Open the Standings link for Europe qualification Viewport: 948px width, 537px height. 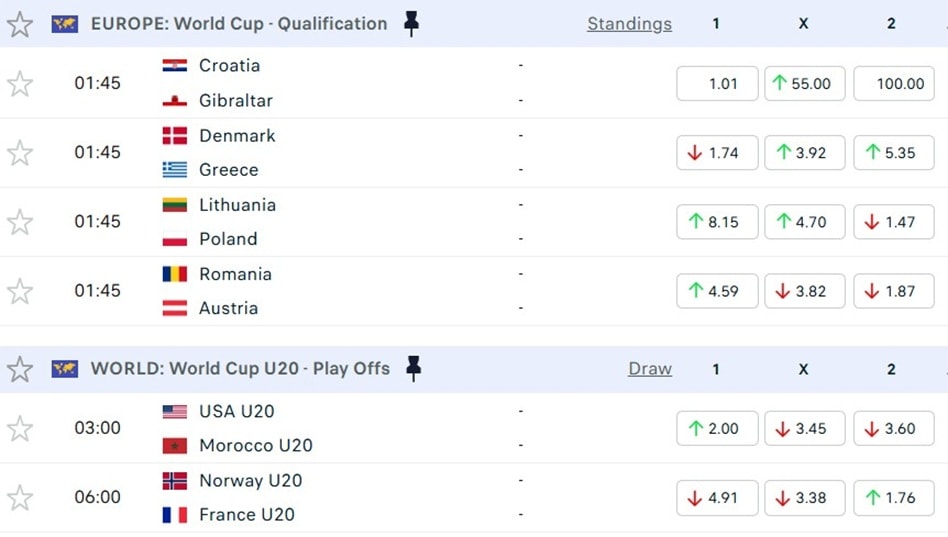629,24
